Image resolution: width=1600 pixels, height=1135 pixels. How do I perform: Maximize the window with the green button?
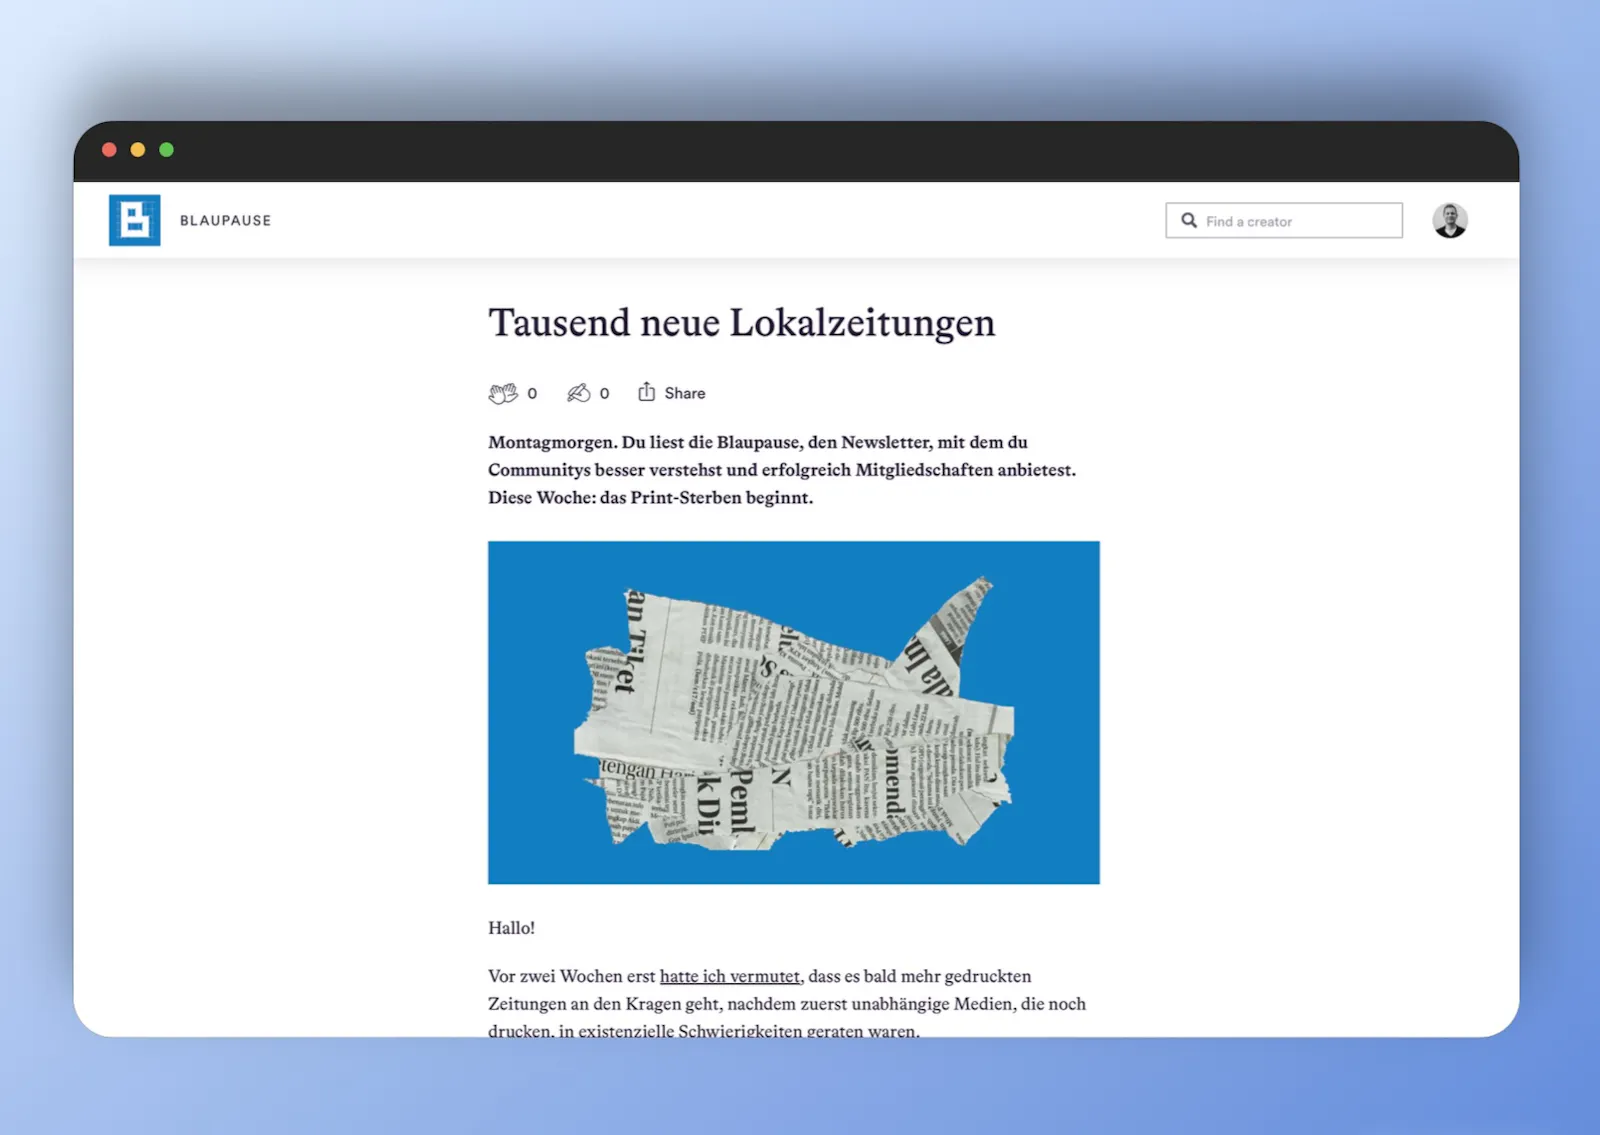point(167,150)
